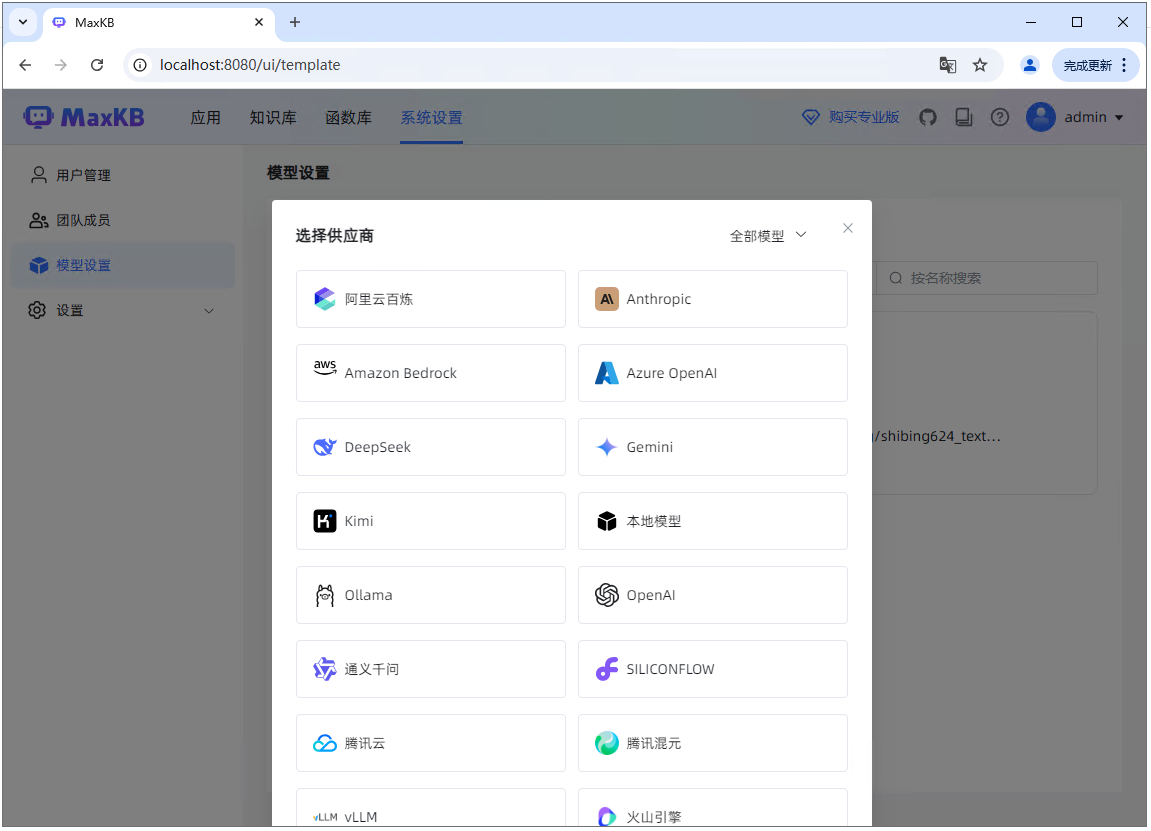Close the MaxKB browser tab
1151x831 pixels.
[x=259, y=23]
